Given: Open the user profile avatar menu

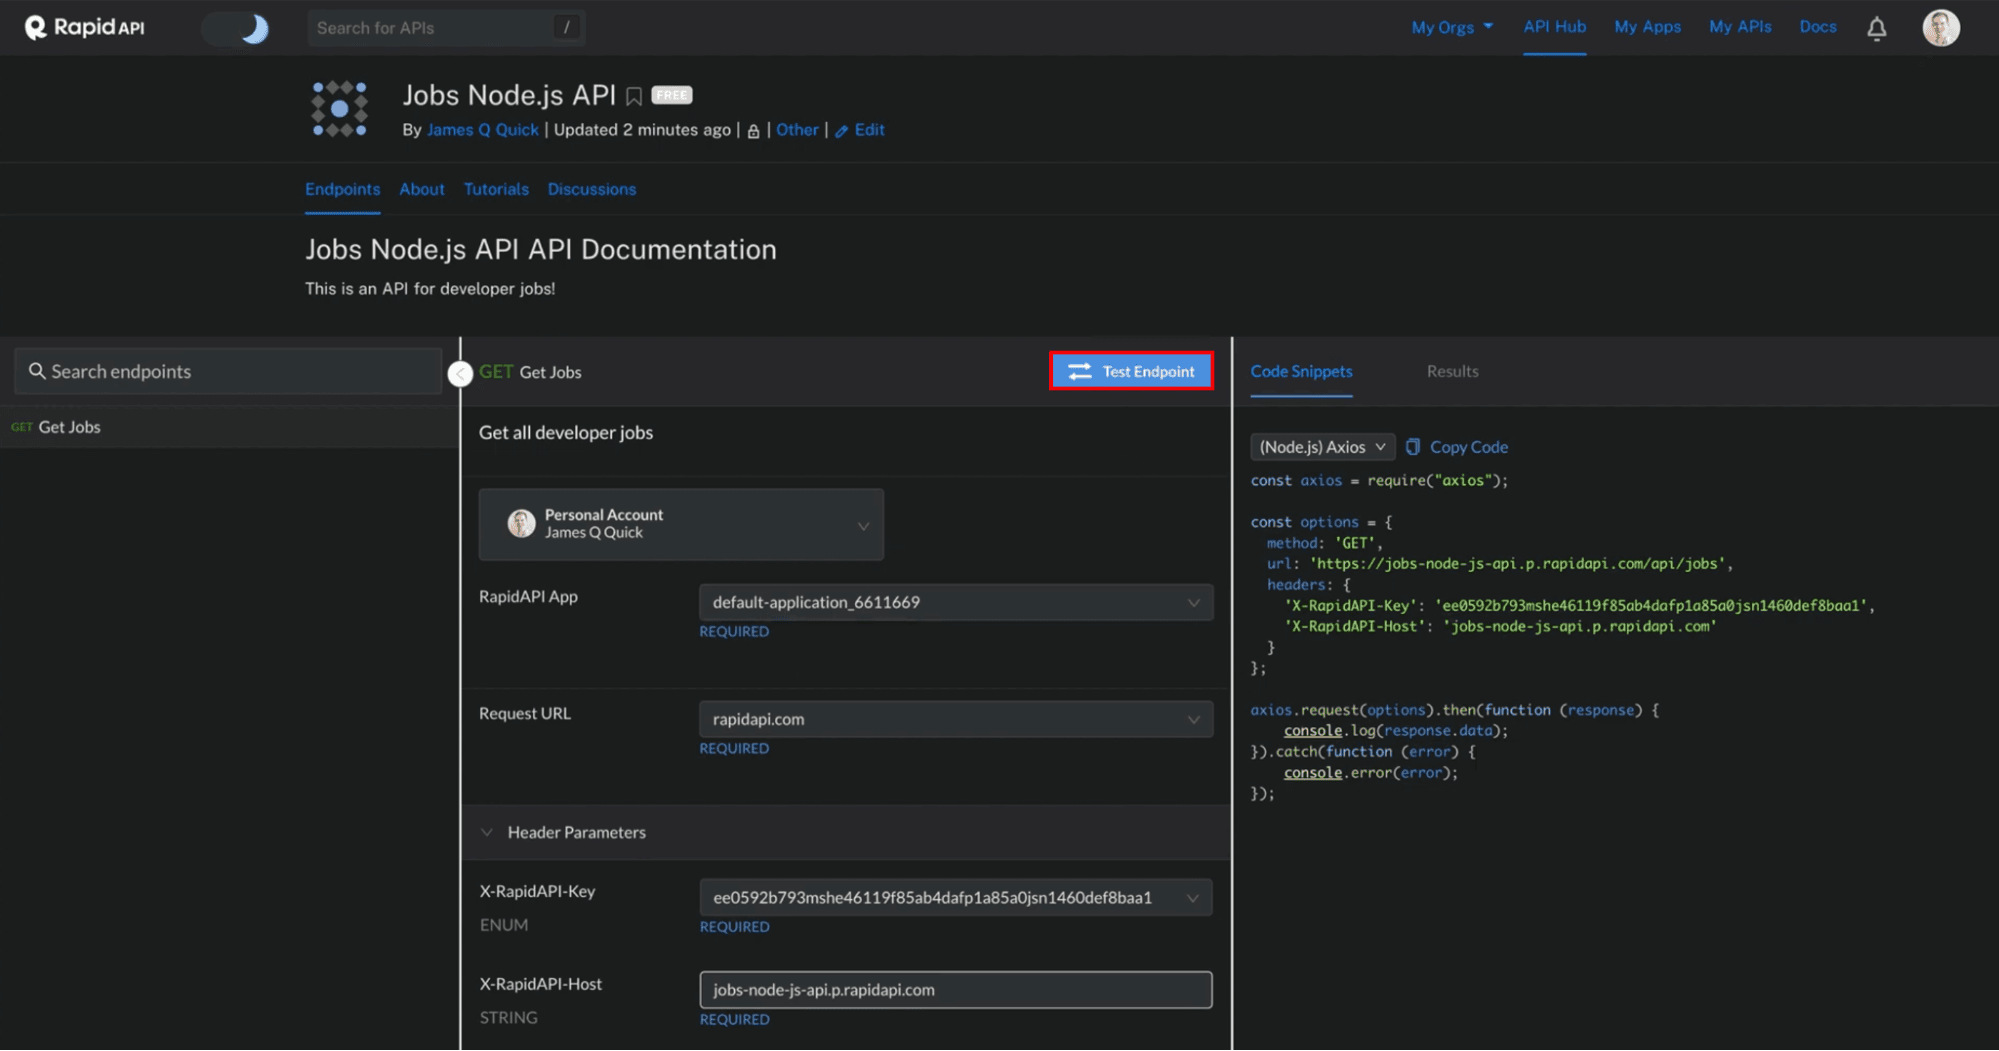Looking at the screenshot, I should [x=1940, y=28].
